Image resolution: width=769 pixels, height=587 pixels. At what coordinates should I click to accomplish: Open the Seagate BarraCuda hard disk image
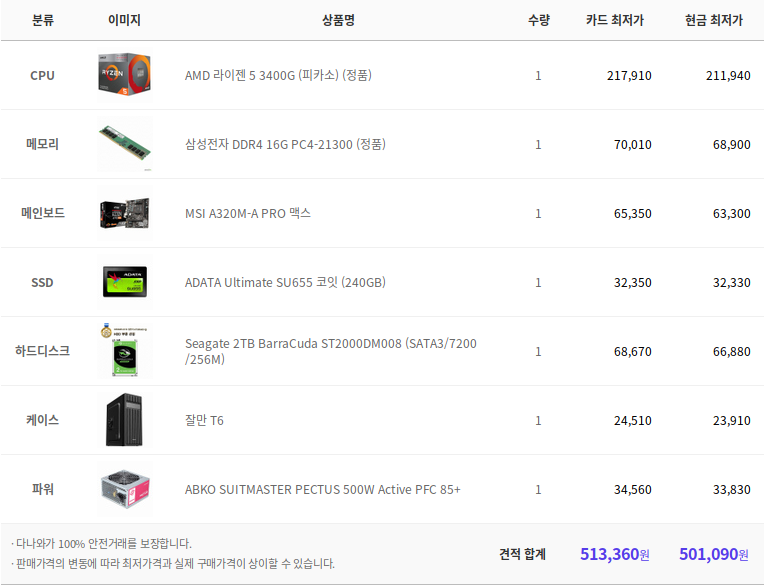coord(125,351)
